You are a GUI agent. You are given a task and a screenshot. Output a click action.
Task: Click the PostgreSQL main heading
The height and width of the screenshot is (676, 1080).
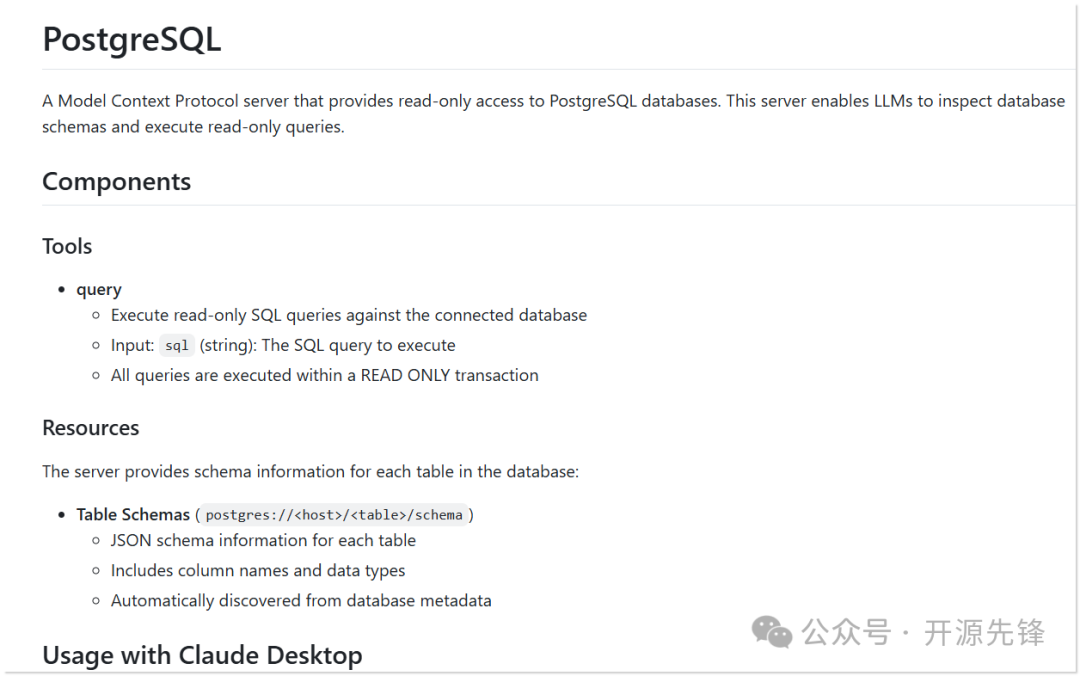(132, 39)
